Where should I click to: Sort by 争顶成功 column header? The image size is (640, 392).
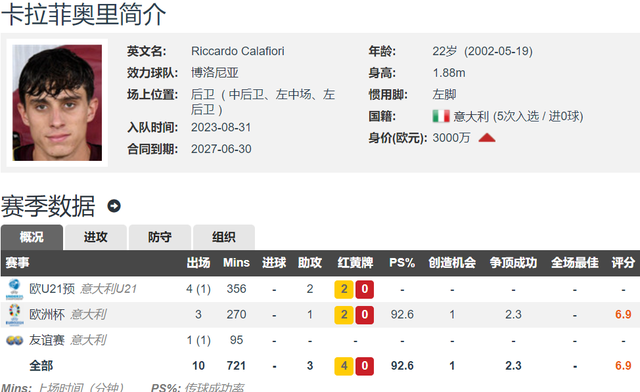(513, 263)
